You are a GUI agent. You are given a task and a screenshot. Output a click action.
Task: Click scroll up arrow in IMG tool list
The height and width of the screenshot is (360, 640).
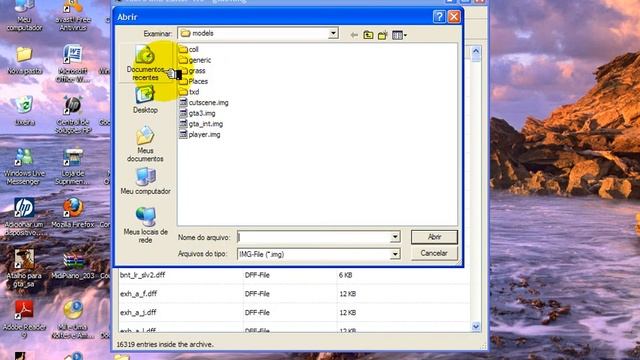pyautogui.click(x=476, y=51)
